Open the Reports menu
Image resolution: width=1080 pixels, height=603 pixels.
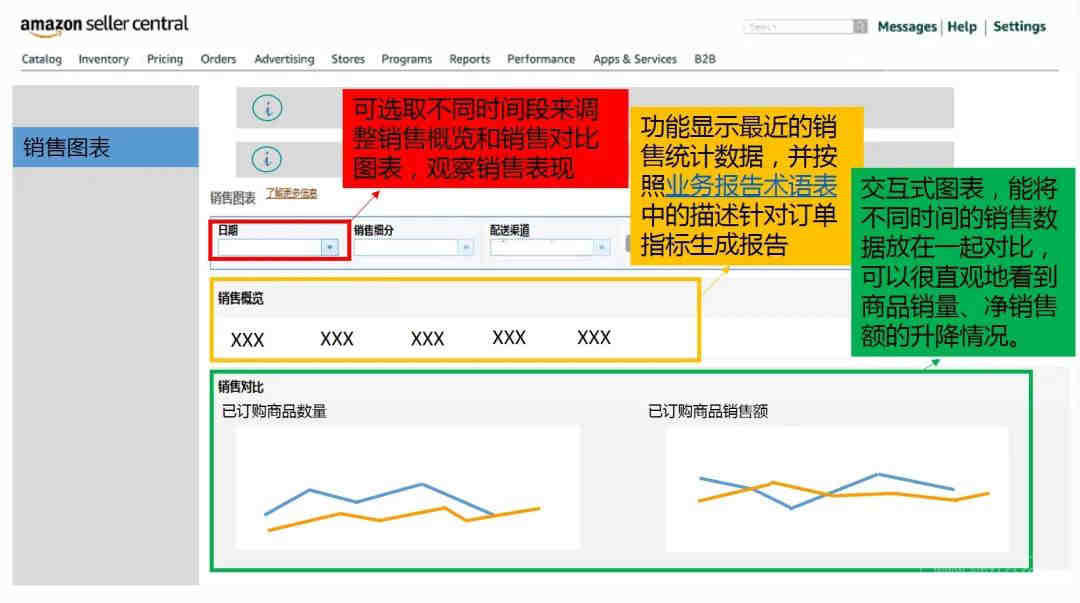coord(470,59)
